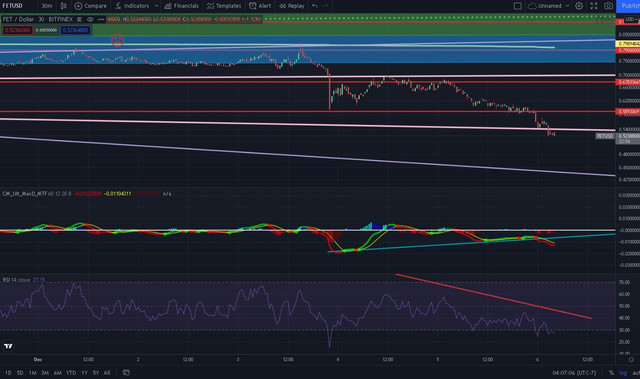Screen dimensions: 640x379
Task: Open the More options dots in symbol legend
Action: pos(100,19)
